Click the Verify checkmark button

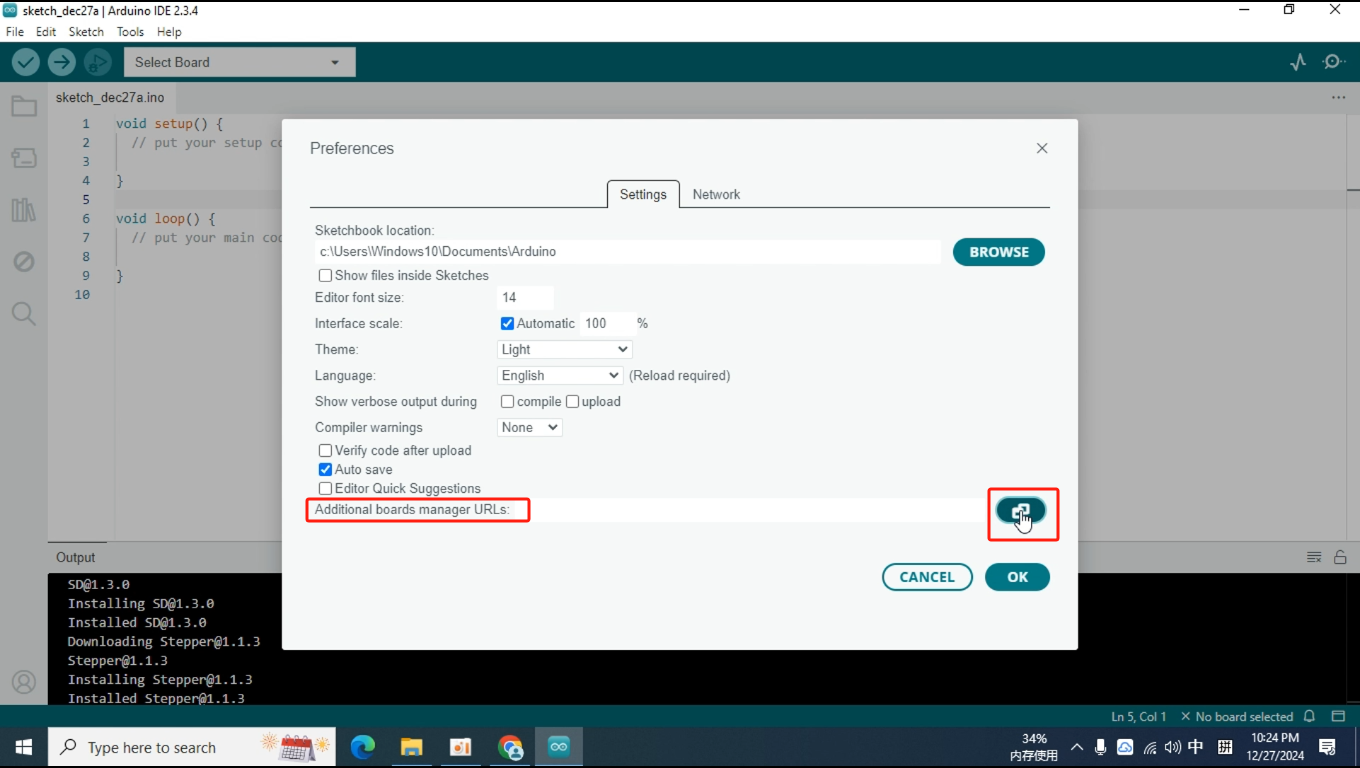[x=26, y=62]
